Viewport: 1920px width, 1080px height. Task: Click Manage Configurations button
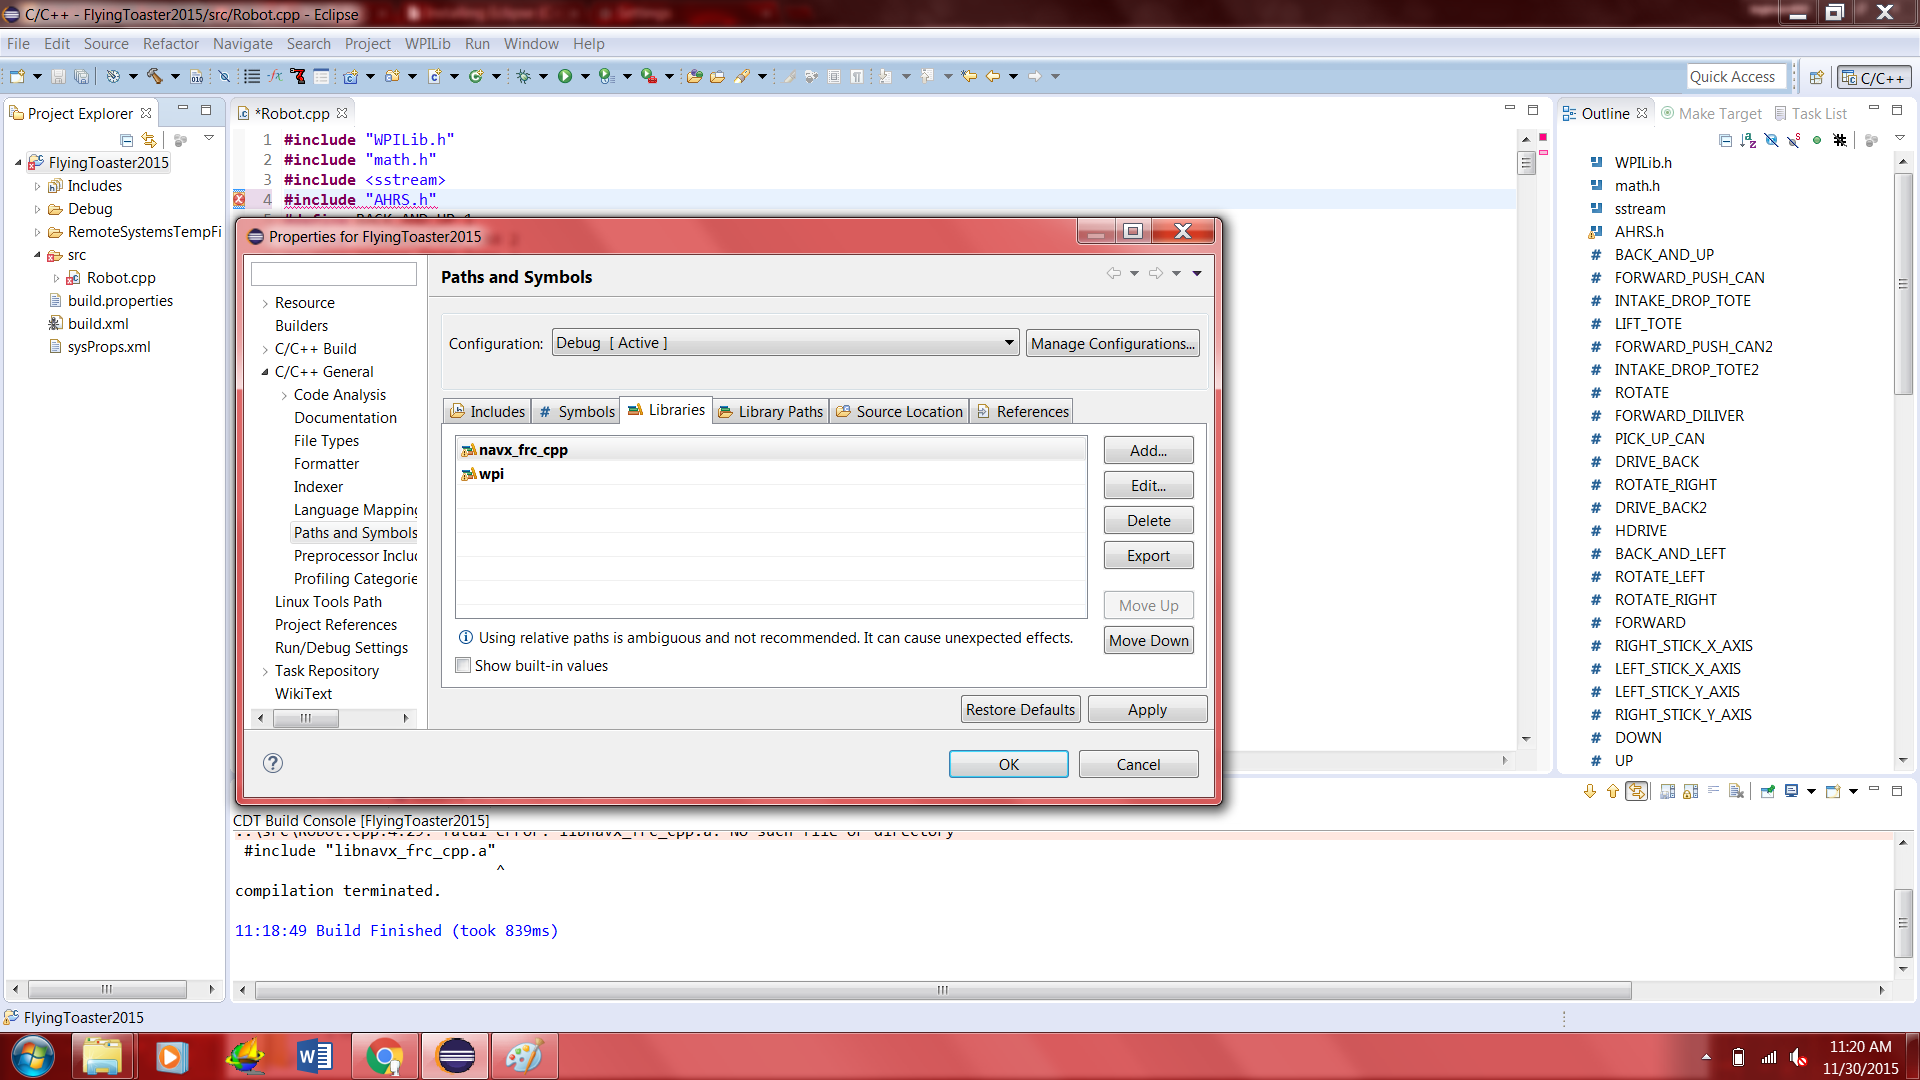[x=1112, y=343]
